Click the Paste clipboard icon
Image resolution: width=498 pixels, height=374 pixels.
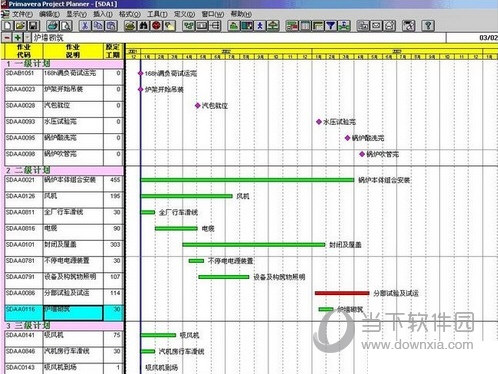111,26
